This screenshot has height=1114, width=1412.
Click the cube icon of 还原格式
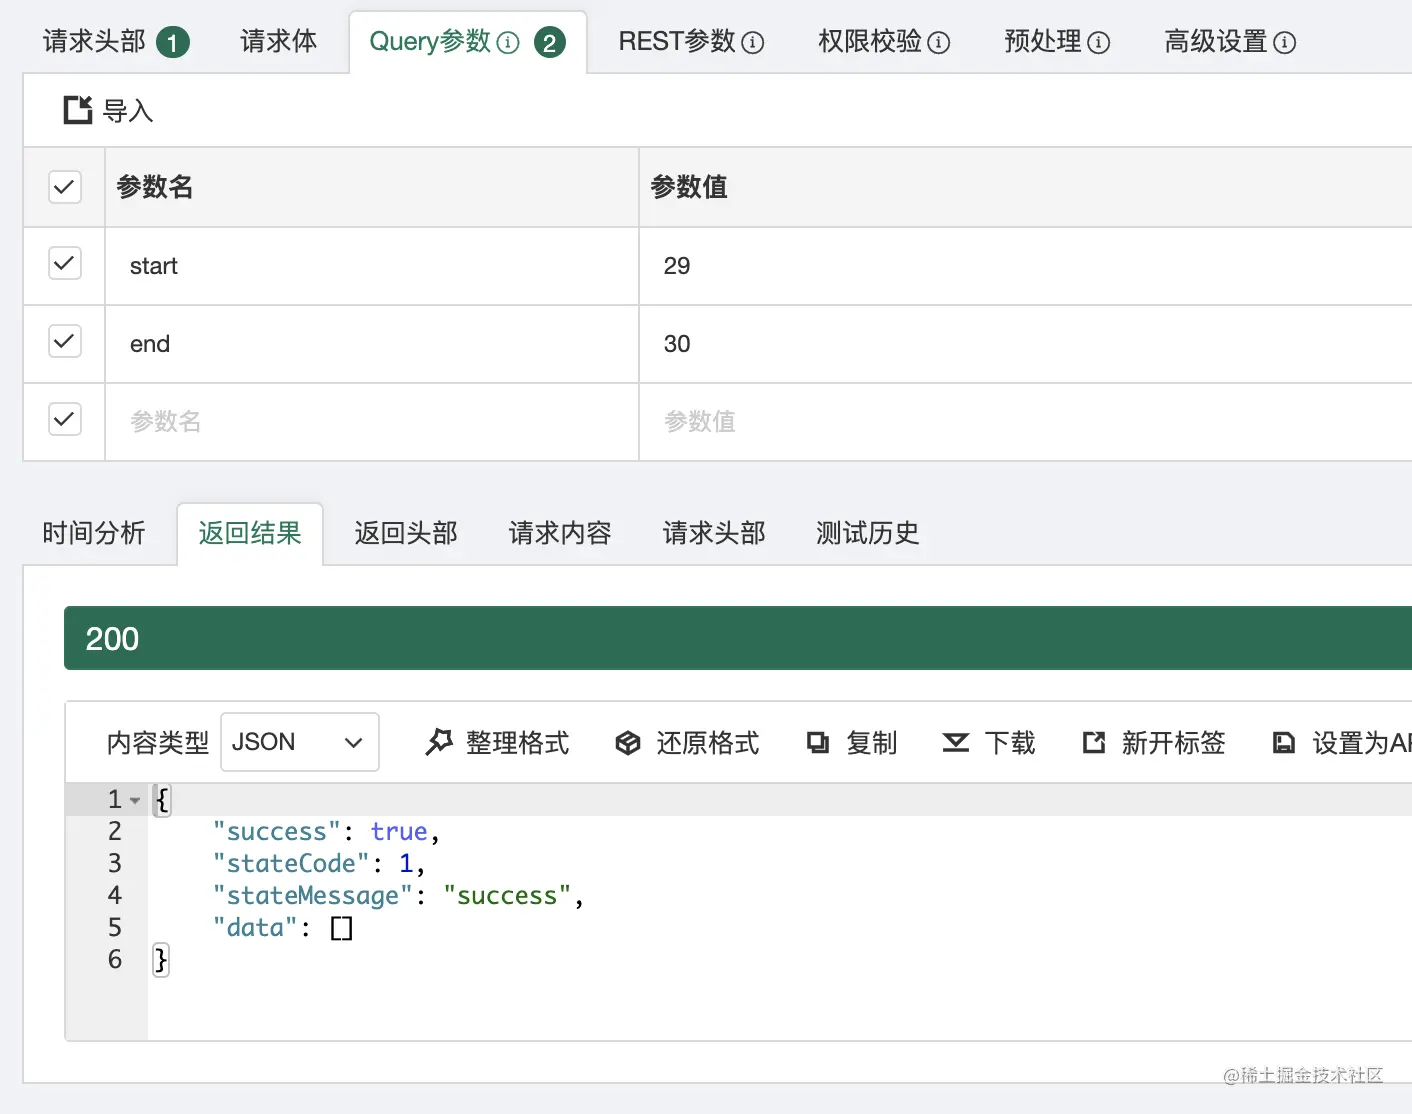627,742
